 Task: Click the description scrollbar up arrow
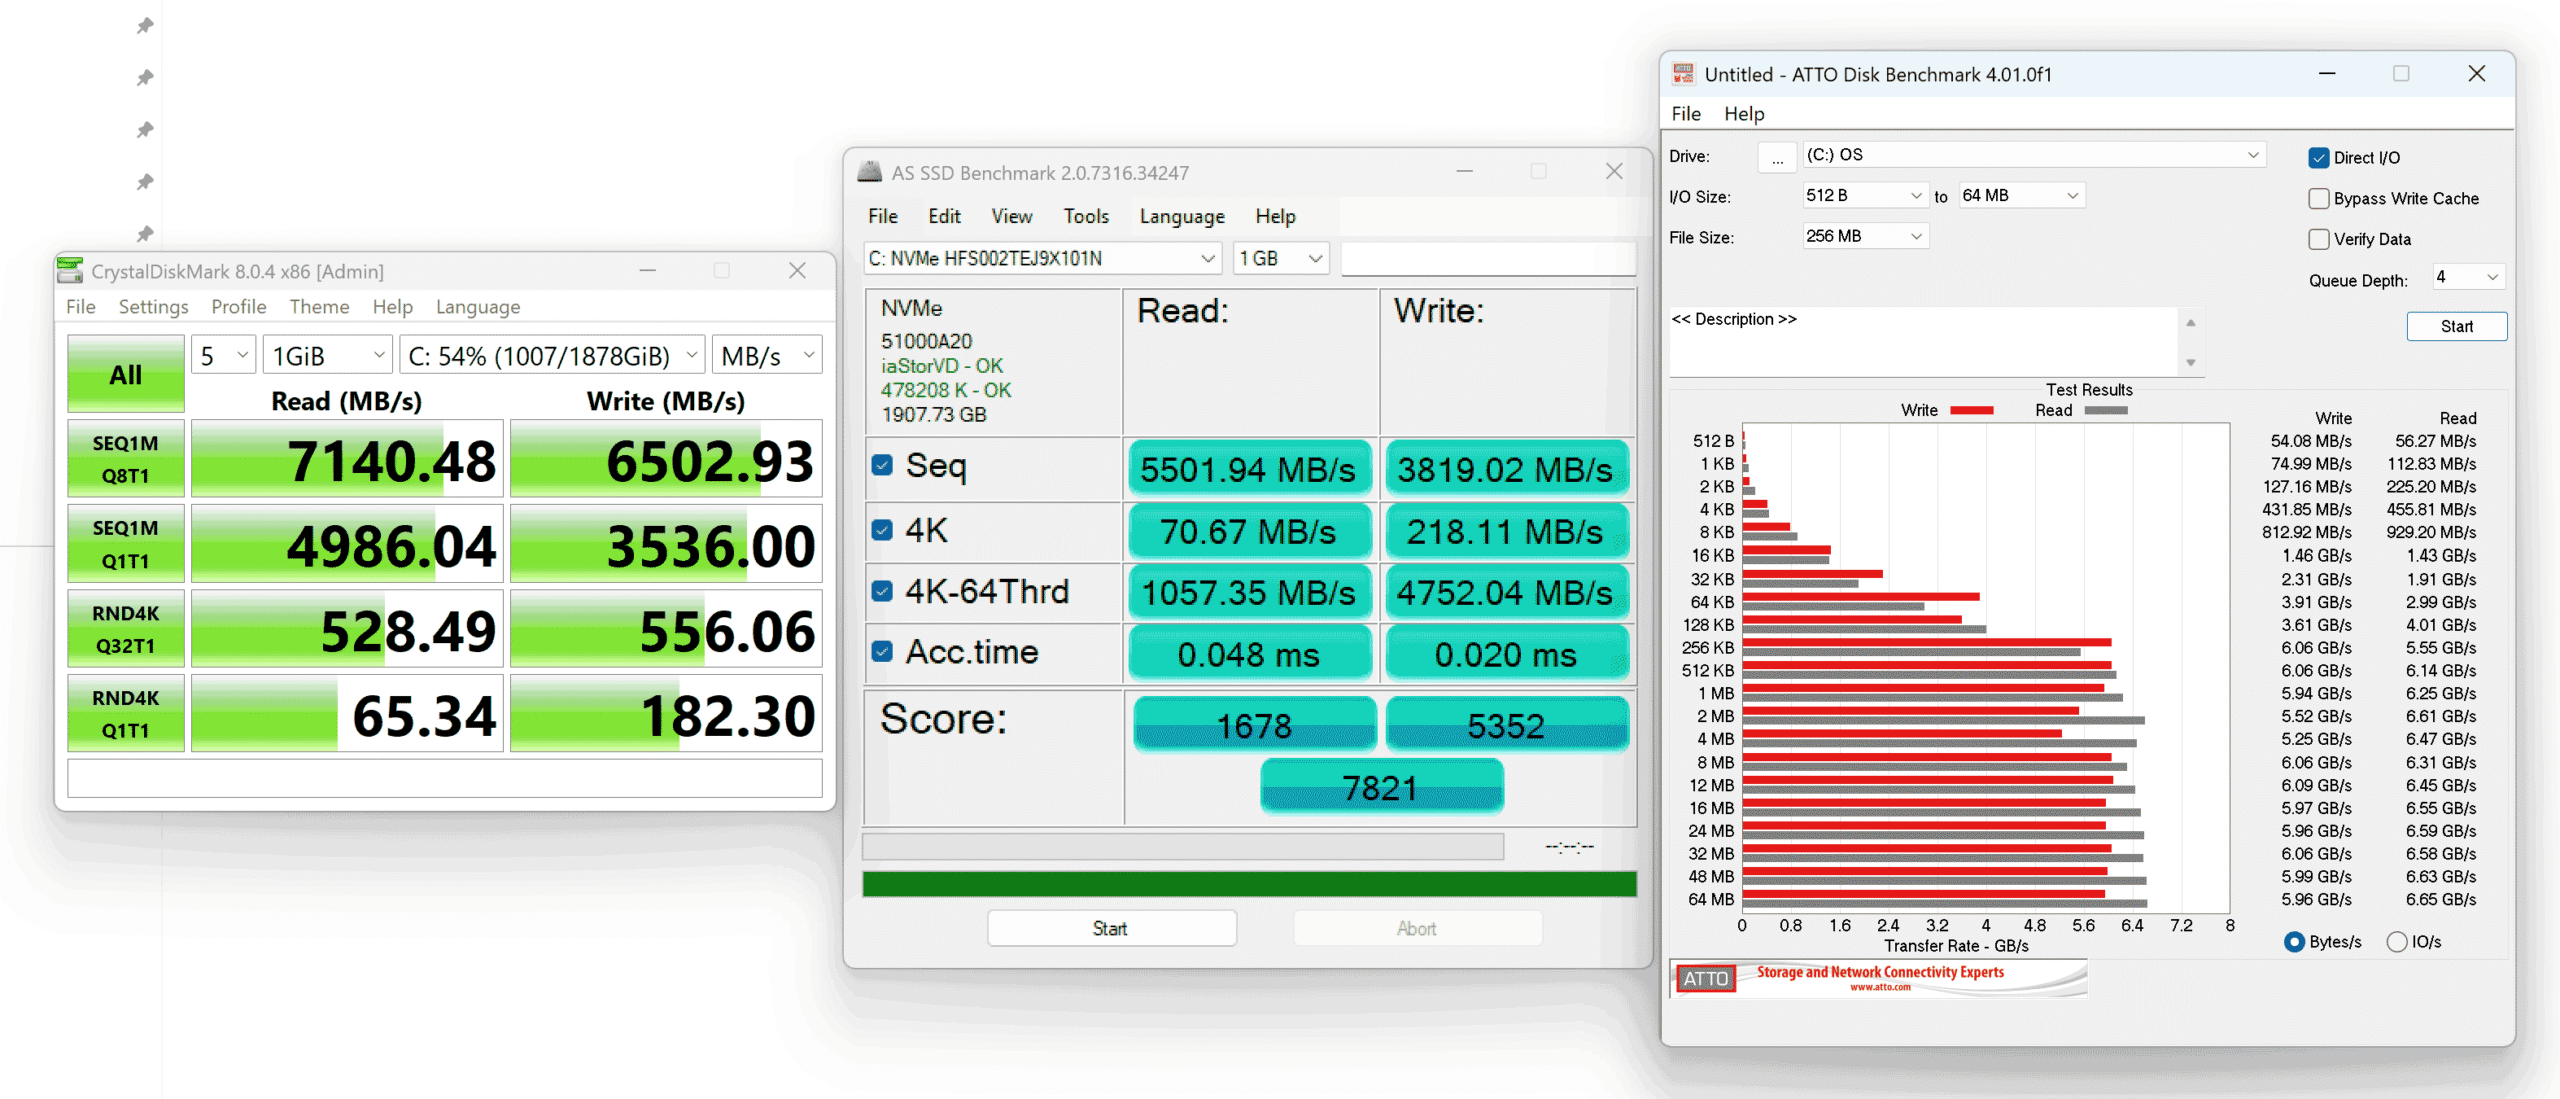2190,323
